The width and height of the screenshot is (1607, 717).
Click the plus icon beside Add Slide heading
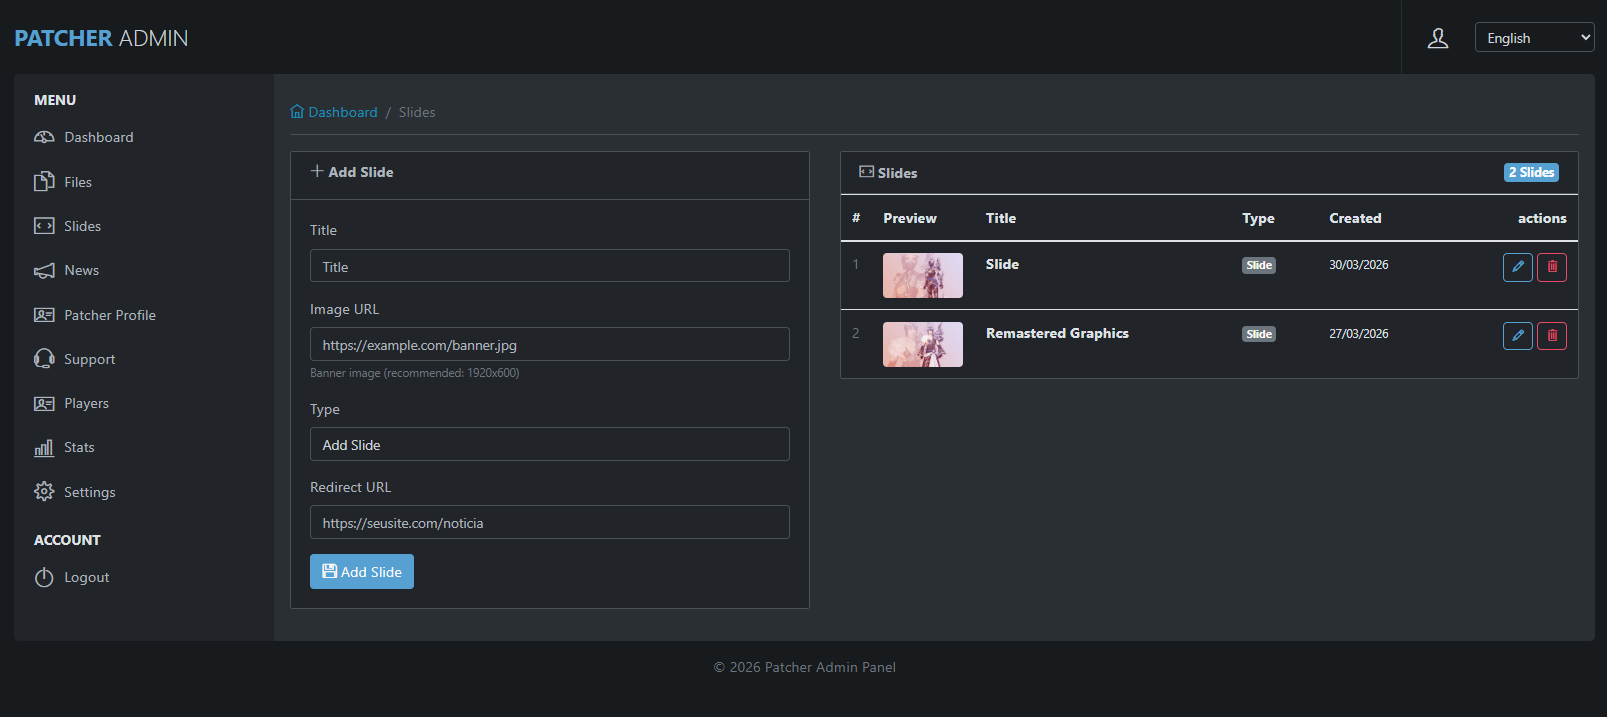click(317, 171)
